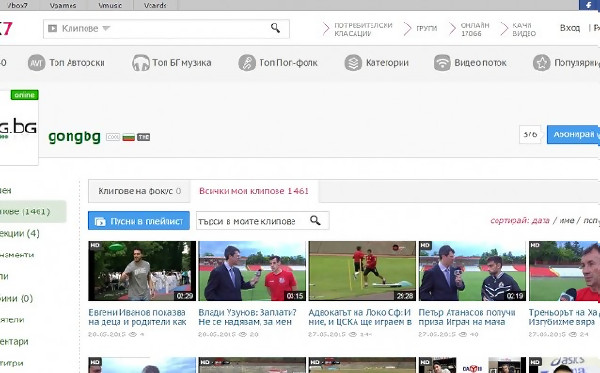Click the gongbg channel name
The height and width of the screenshot is (373, 600).
coord(74,137)
